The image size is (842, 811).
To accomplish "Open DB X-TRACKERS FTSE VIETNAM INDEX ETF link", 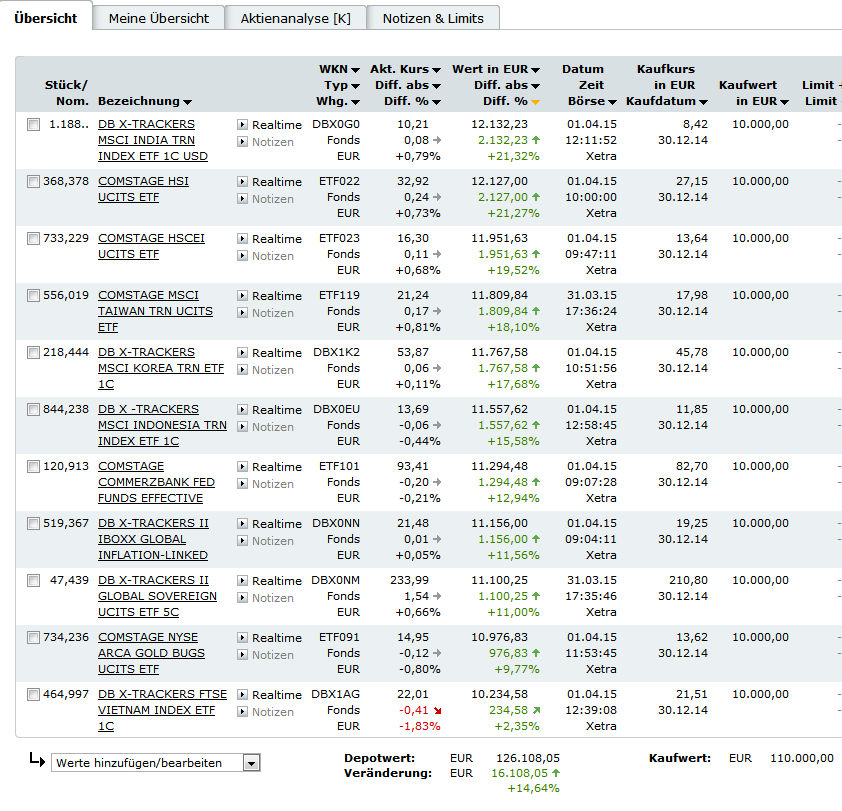I will 162,710.
